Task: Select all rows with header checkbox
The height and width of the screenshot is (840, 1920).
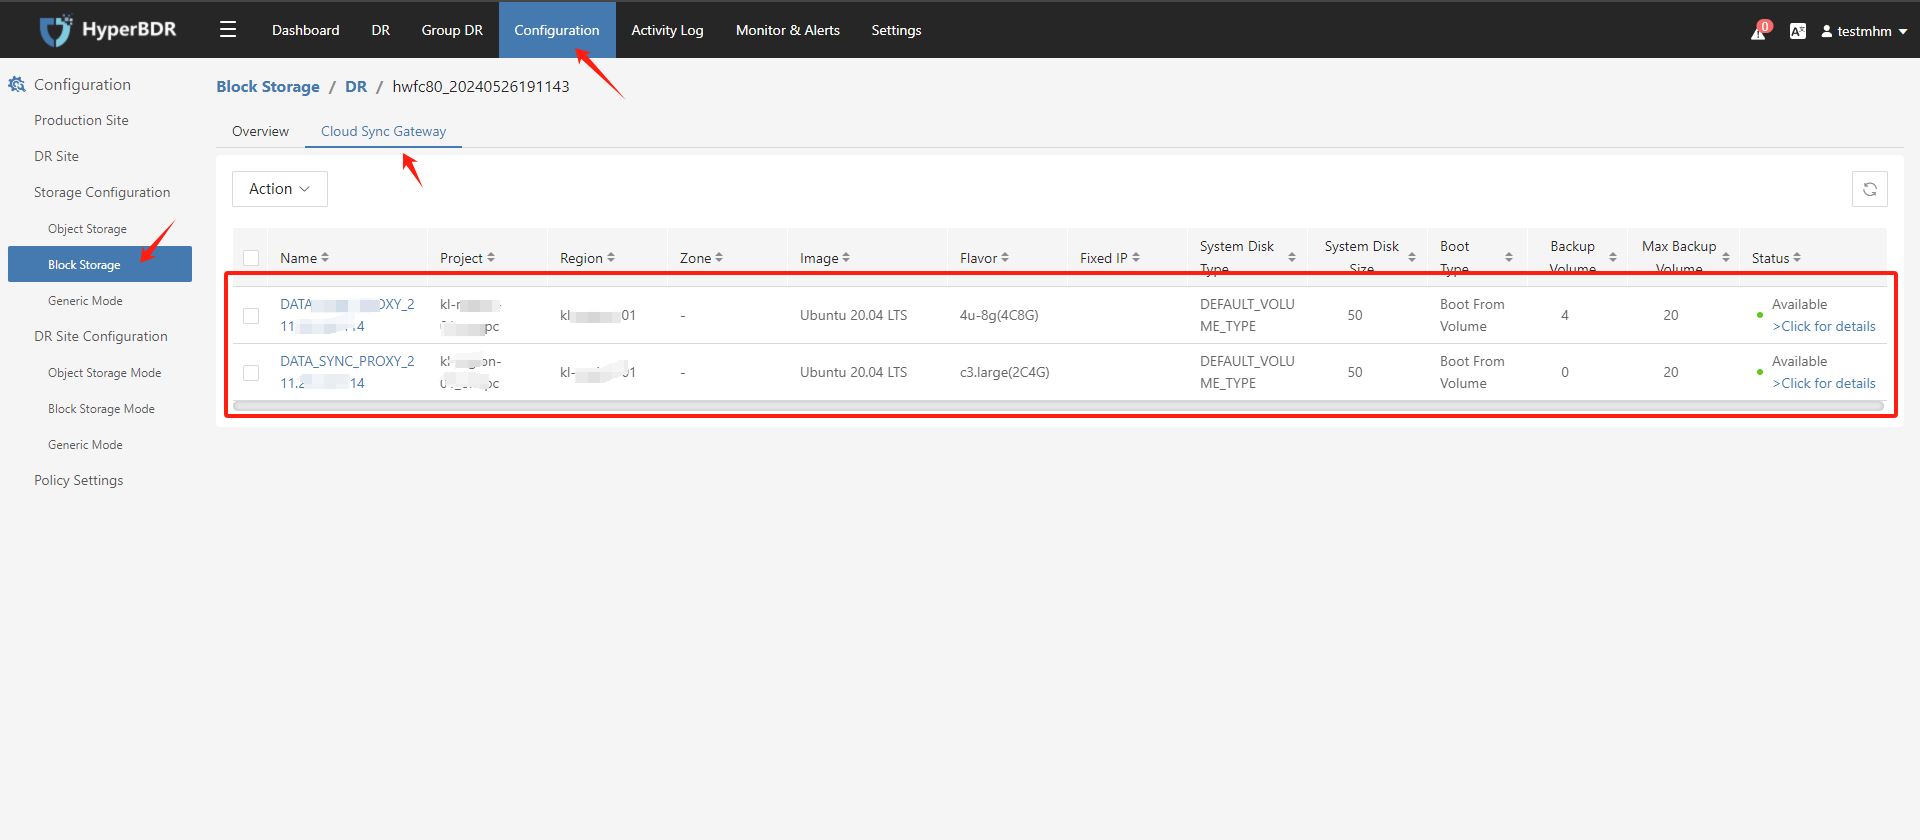Action: coord(251,258)
